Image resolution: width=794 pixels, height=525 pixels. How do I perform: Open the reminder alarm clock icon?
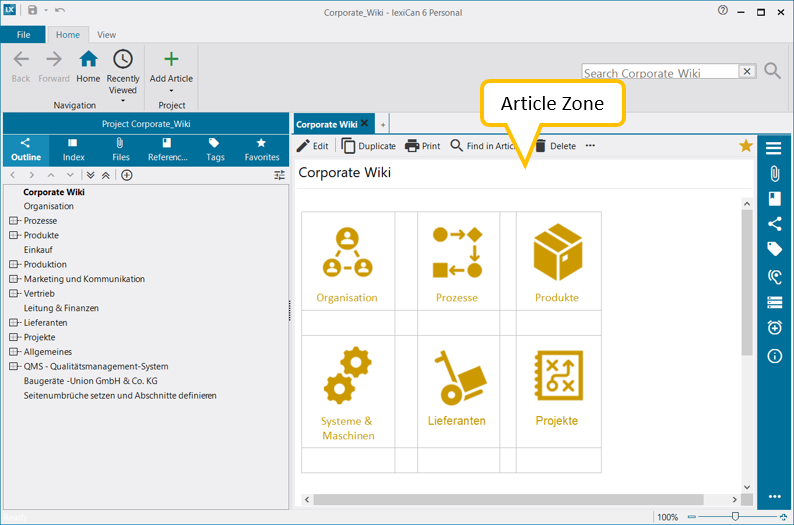[774, 328]
